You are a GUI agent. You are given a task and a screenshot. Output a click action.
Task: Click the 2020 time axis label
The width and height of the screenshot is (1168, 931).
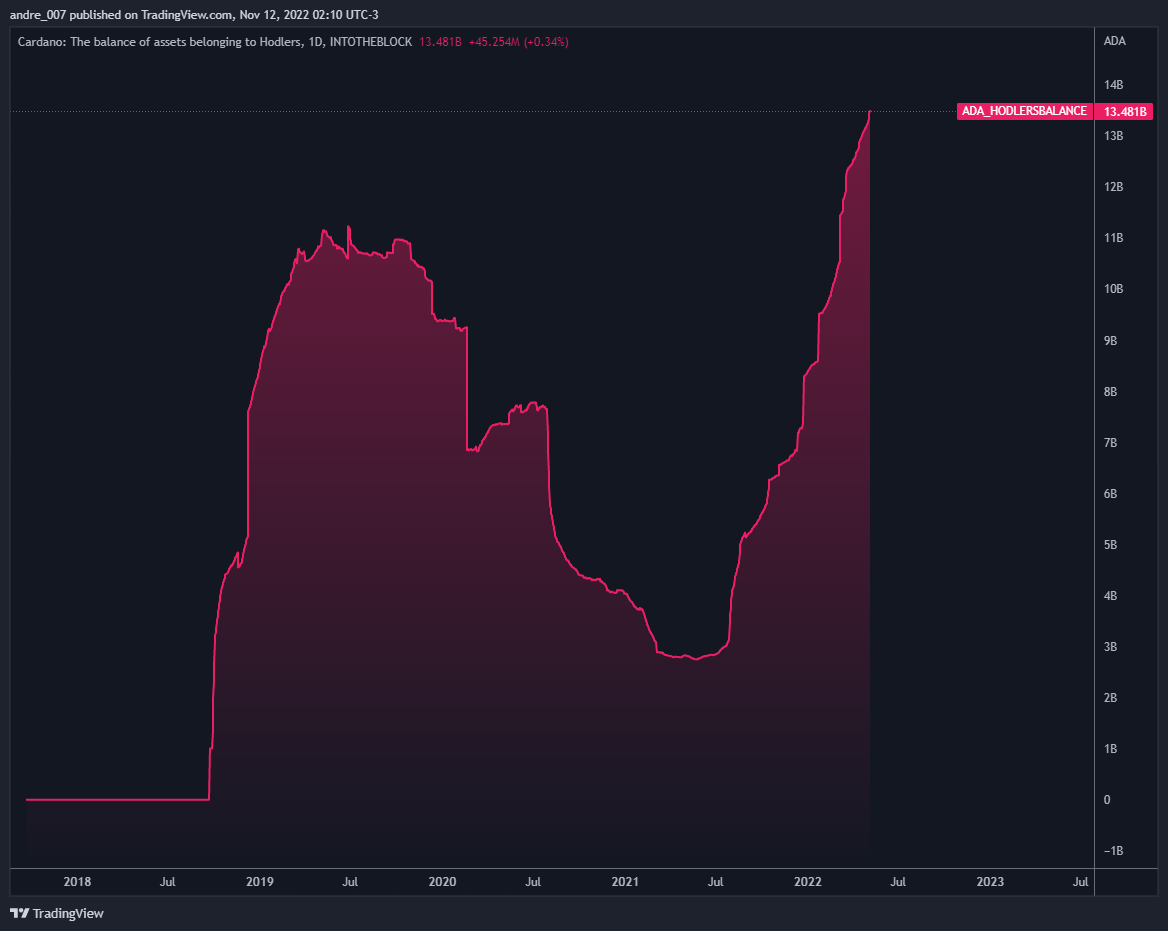(442, 882)
